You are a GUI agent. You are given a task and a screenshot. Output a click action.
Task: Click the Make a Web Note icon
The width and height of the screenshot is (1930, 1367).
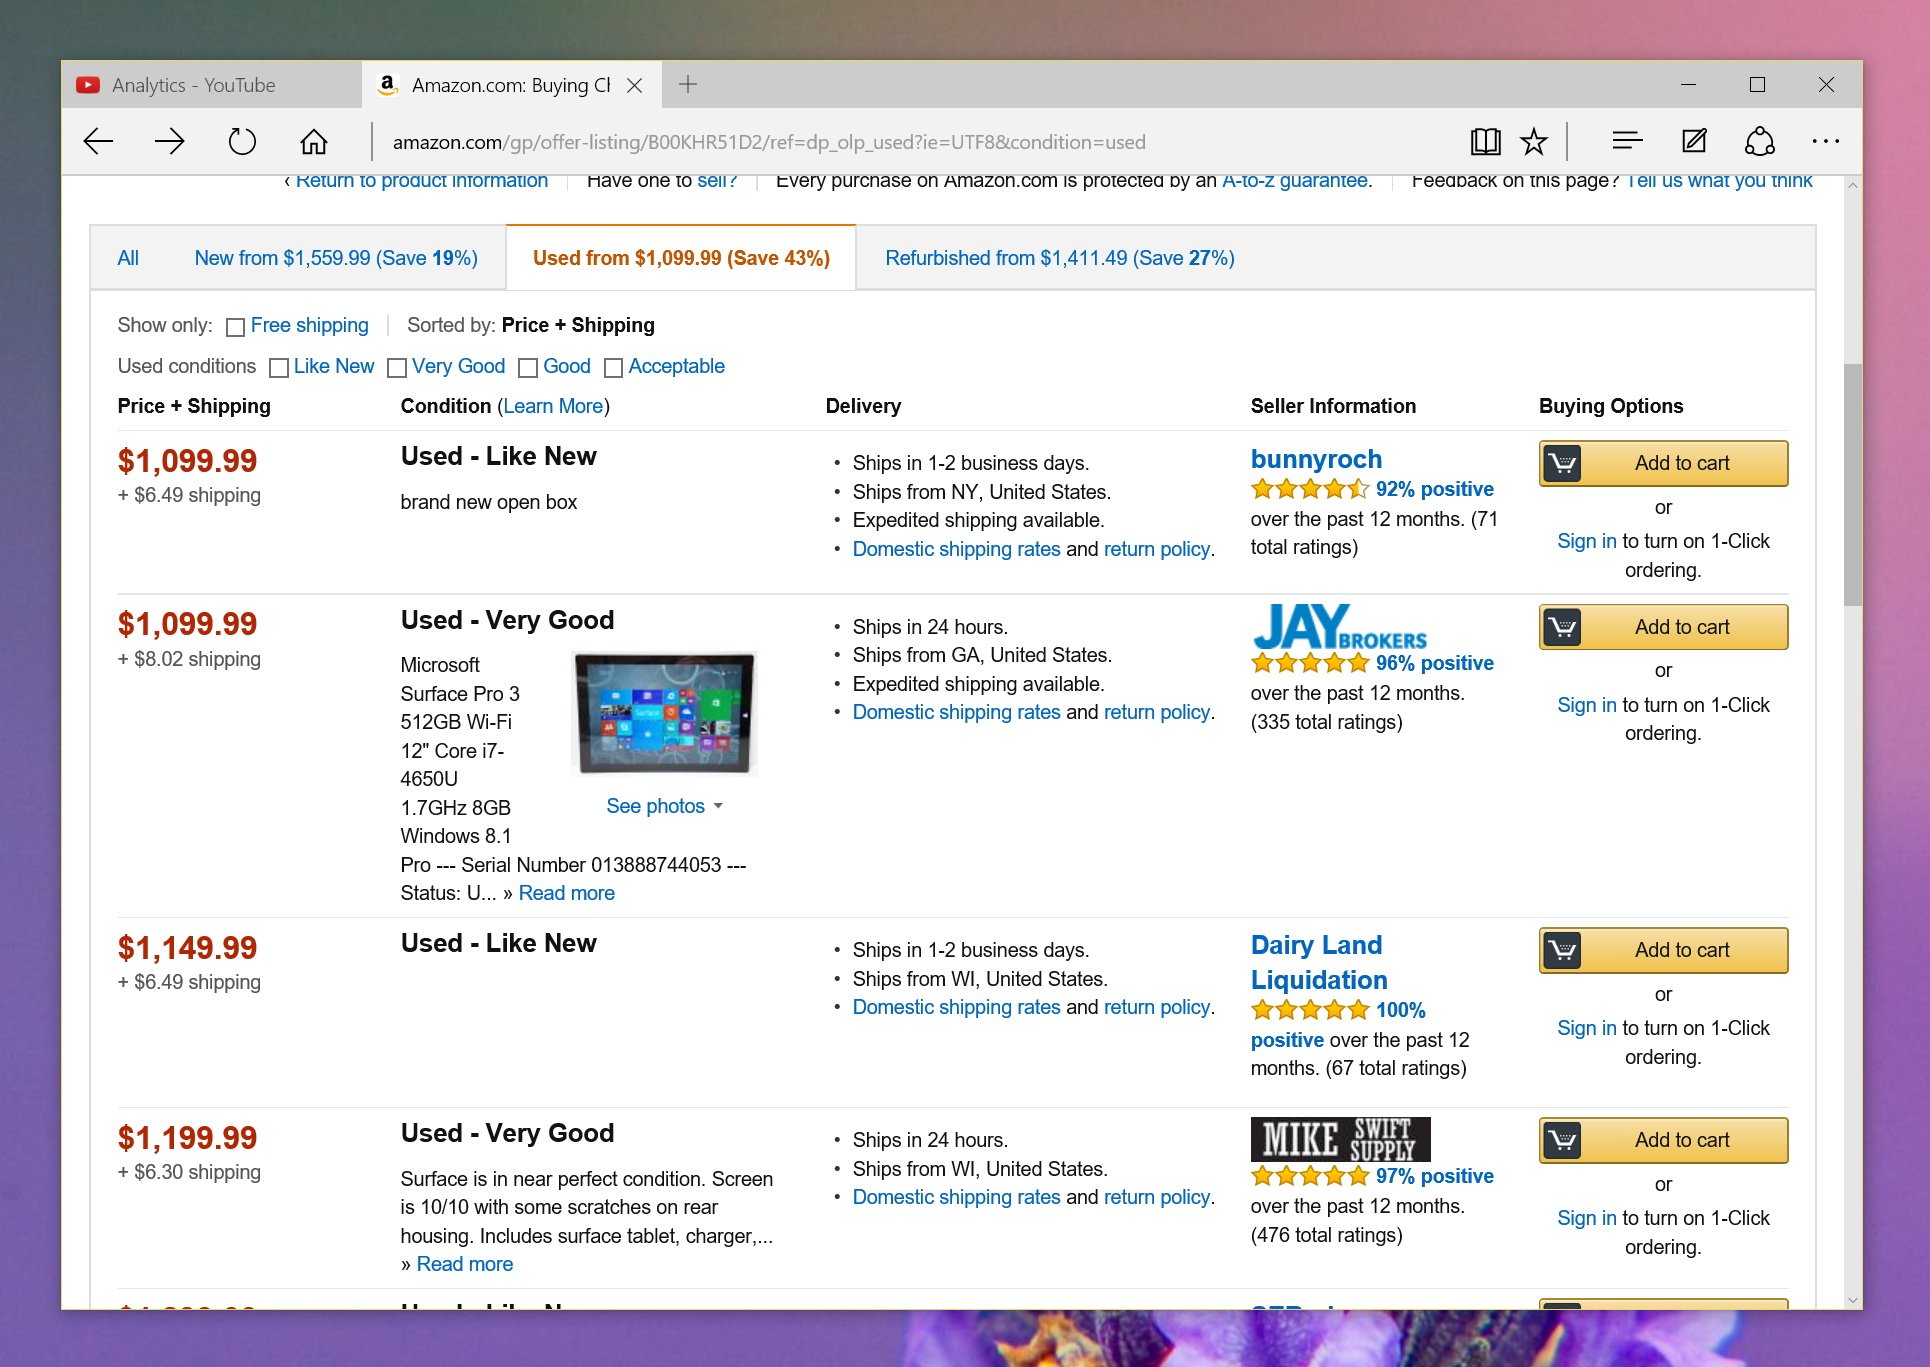tap(1694, 142)
